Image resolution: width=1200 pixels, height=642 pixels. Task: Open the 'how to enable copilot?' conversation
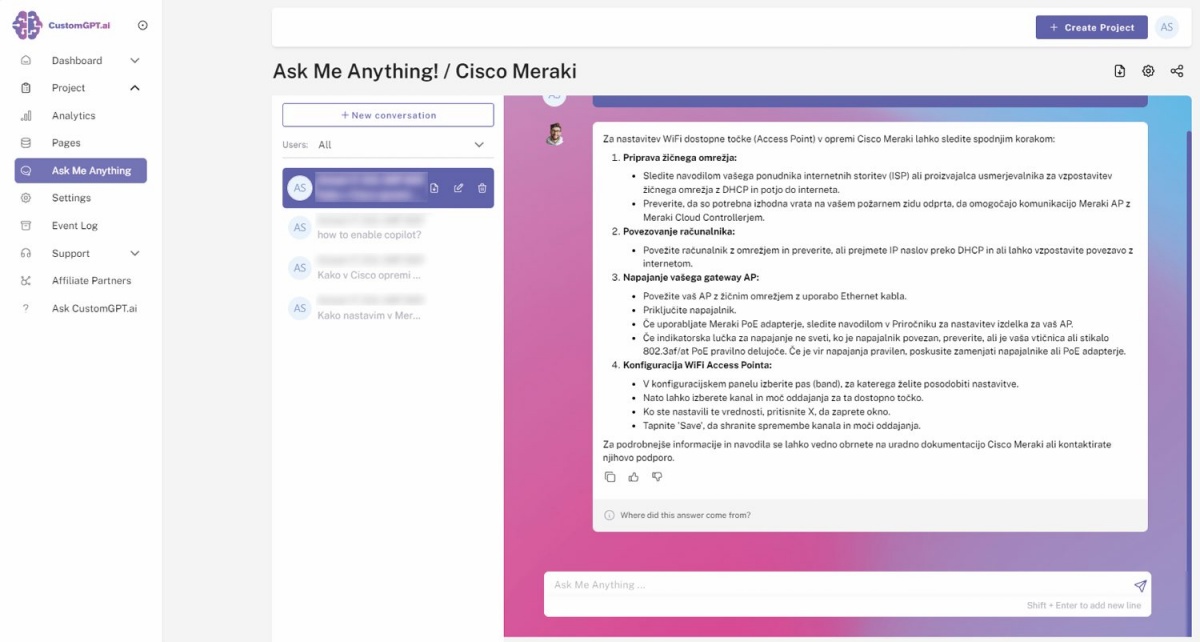388,228
